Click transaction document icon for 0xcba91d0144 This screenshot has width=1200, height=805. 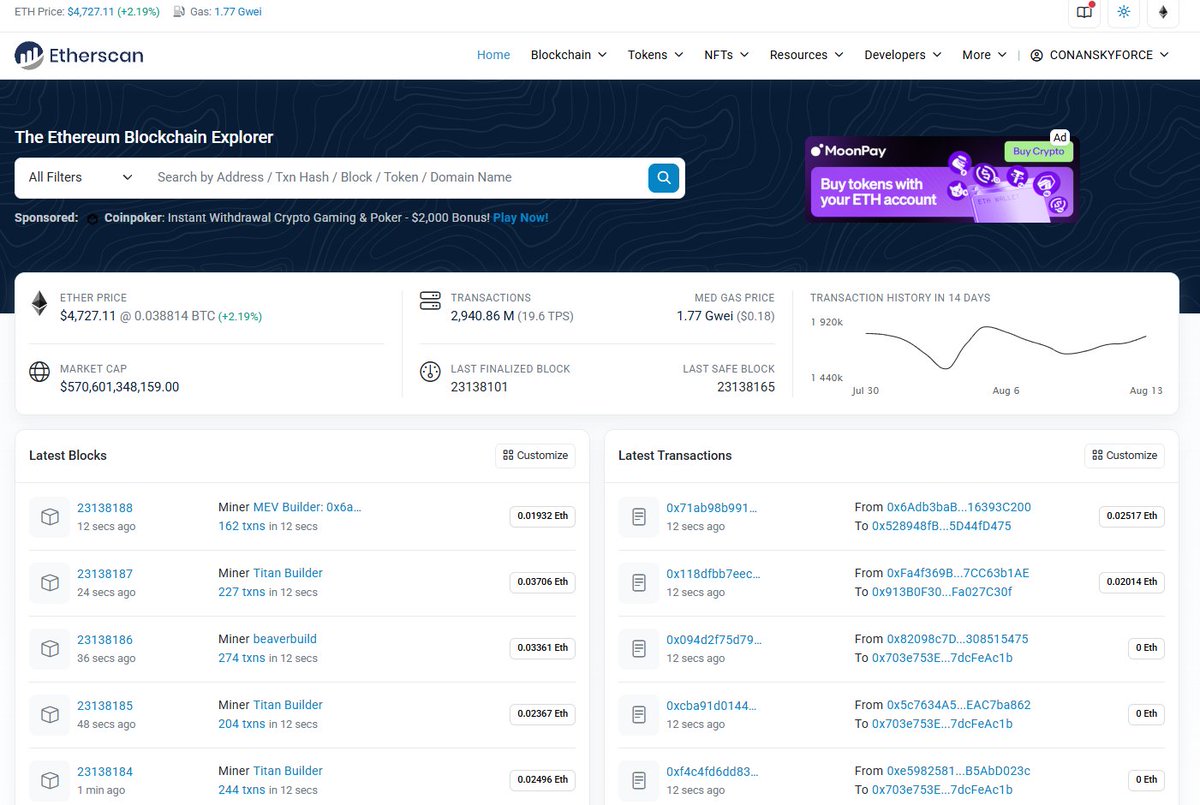click(x=638, y=714)
